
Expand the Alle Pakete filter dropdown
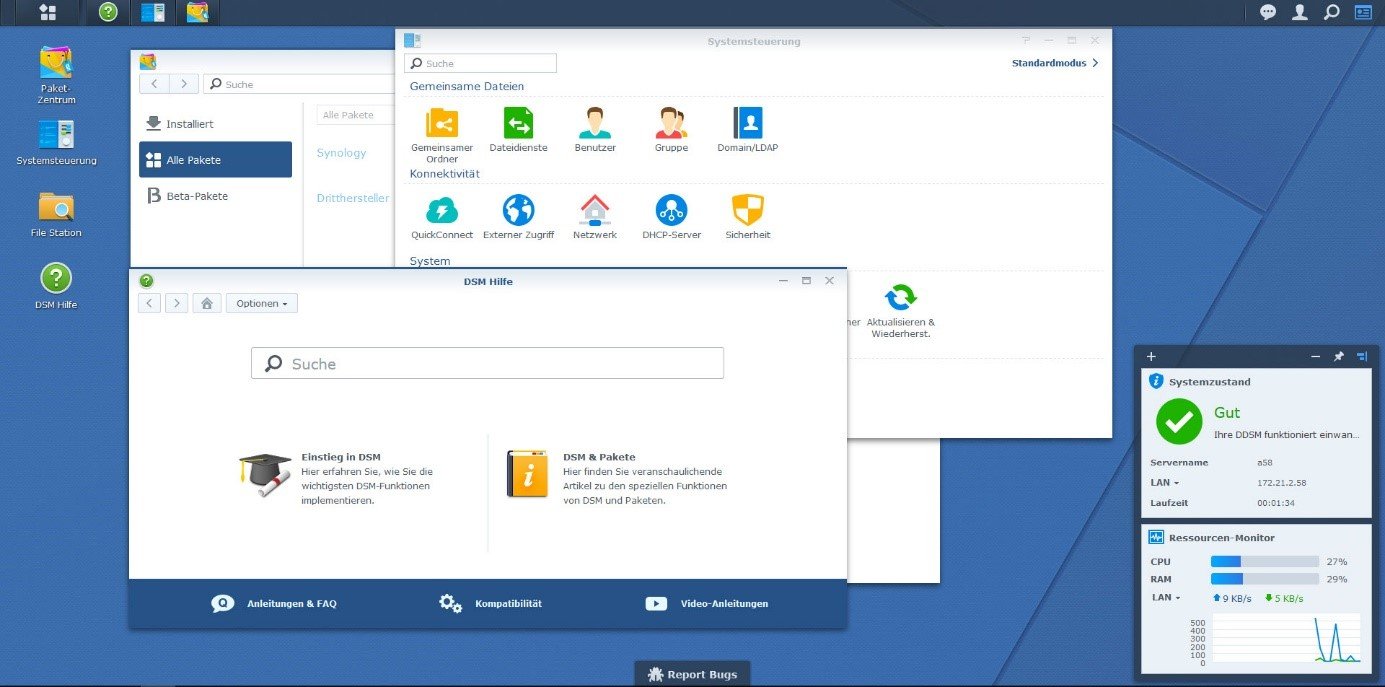(x=356, y=115)
